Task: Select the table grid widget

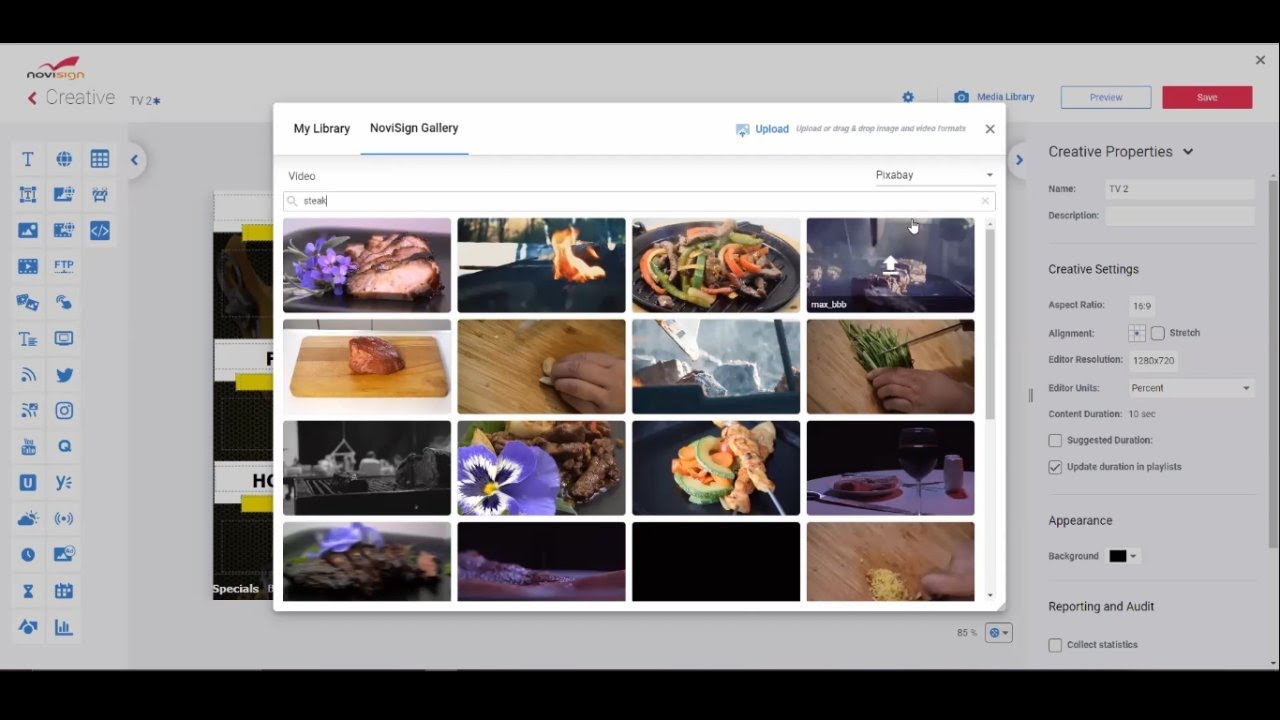Action: point(100,159)
